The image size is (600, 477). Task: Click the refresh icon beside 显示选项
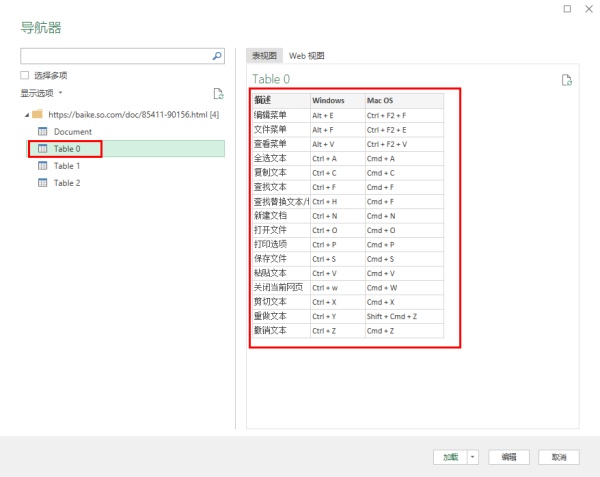click(x=218, y=93)
